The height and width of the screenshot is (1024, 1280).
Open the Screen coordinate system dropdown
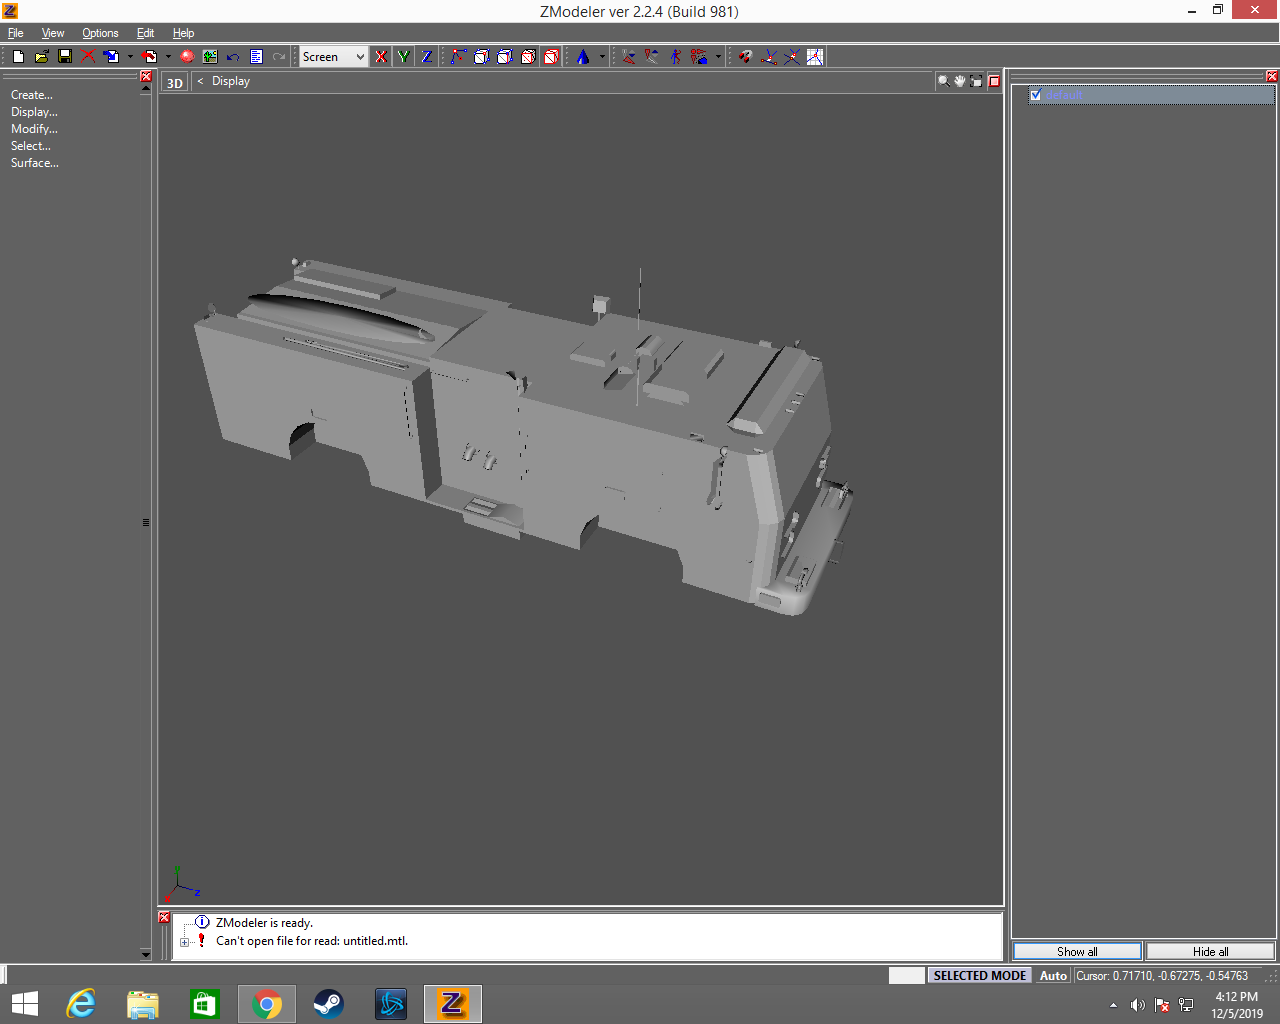pos(360,57)
